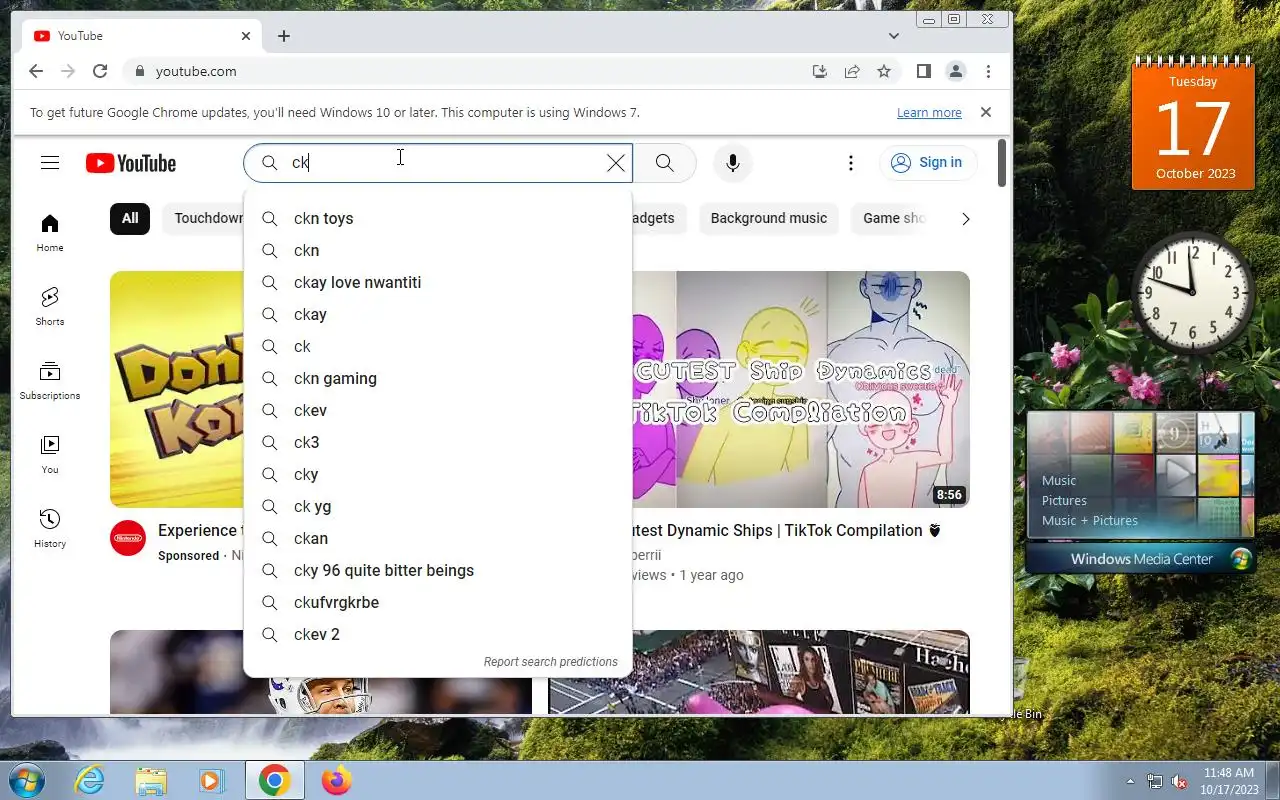Reload the YouTube page

click(100, 71)
